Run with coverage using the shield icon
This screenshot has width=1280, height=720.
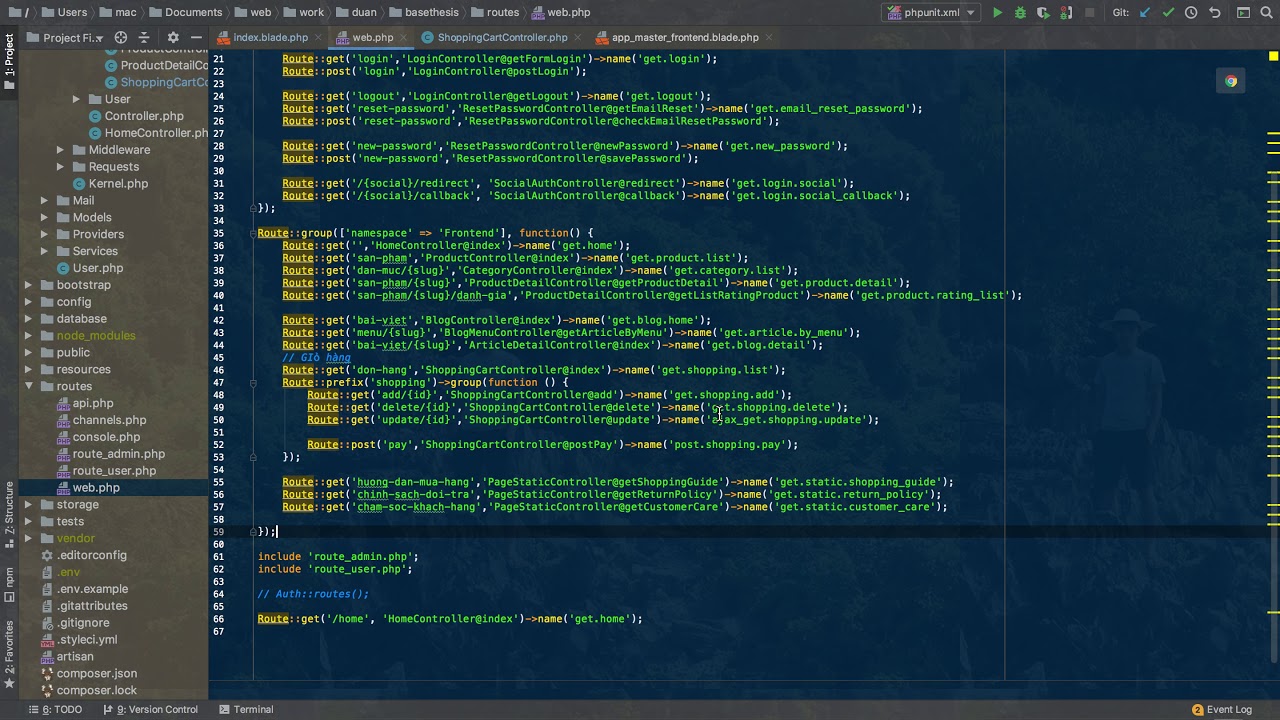click(1043, 13)
